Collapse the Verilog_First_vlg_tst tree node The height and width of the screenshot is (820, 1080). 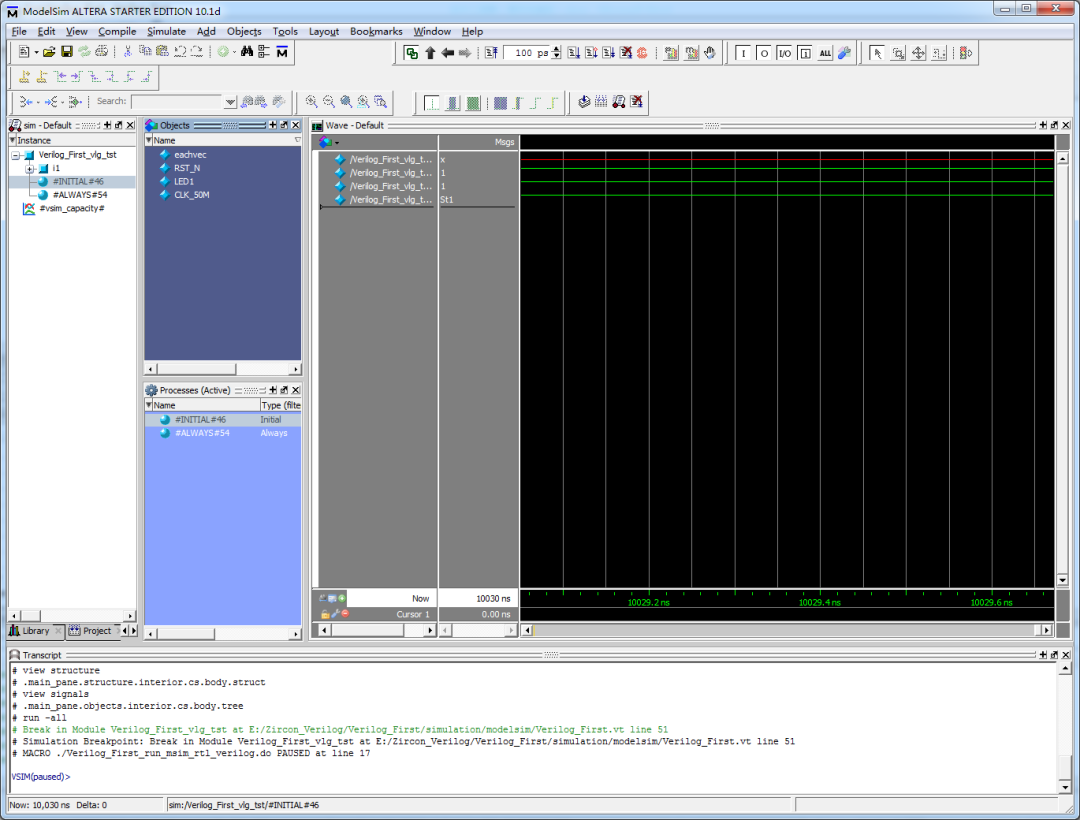click(16, 155)
